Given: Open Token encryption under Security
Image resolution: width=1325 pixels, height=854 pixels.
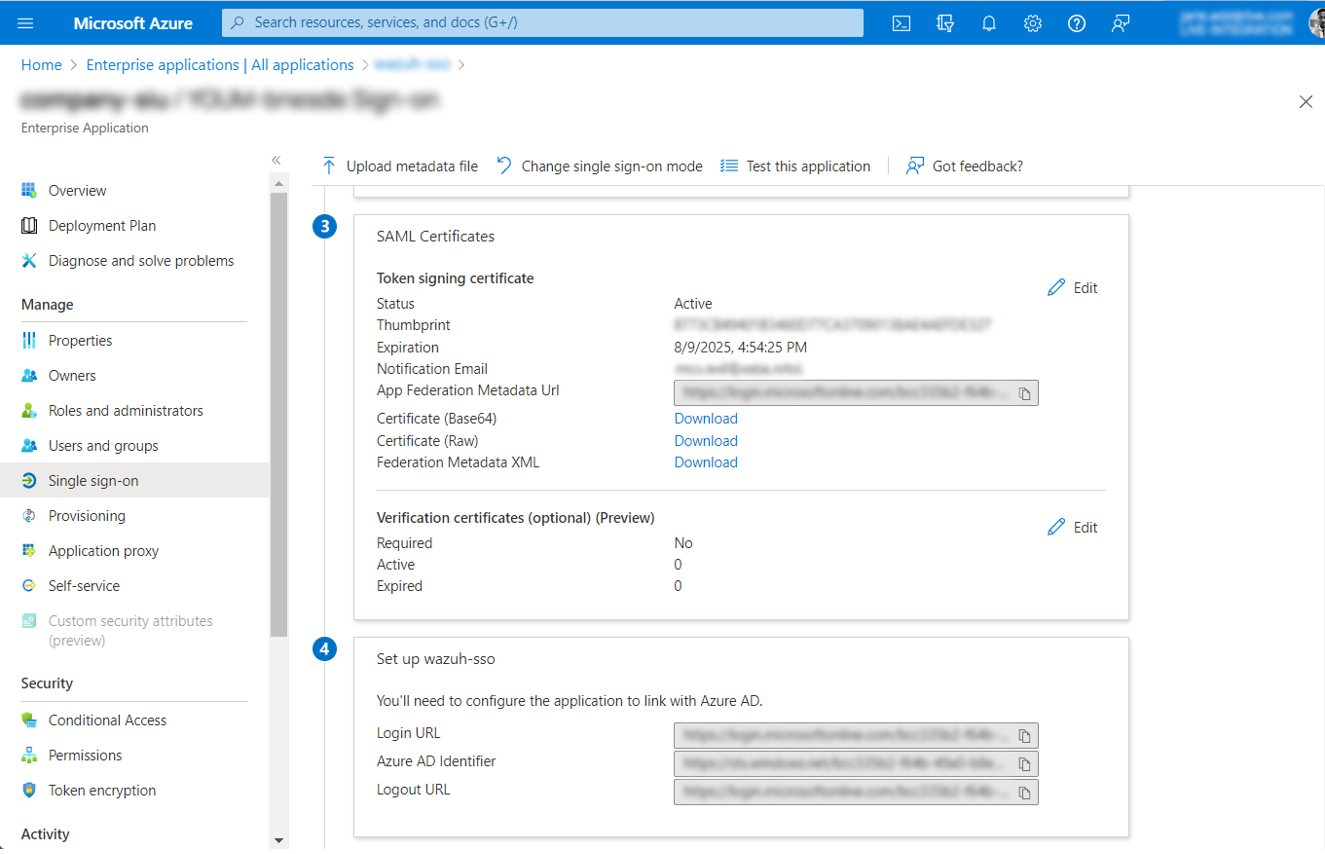Looking at the screenshot, I should click(x=102, y=790).
